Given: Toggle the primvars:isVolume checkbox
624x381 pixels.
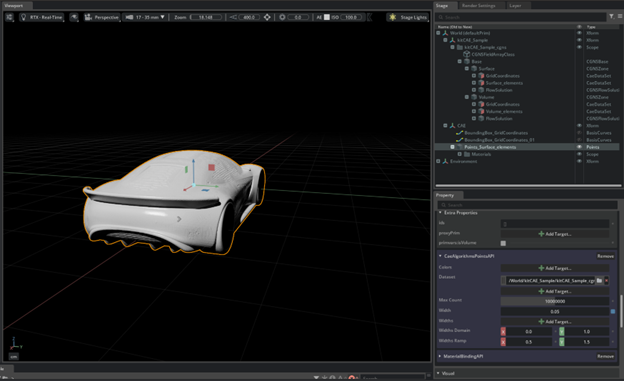Looking at the screenshot, I should pos(503,243).
